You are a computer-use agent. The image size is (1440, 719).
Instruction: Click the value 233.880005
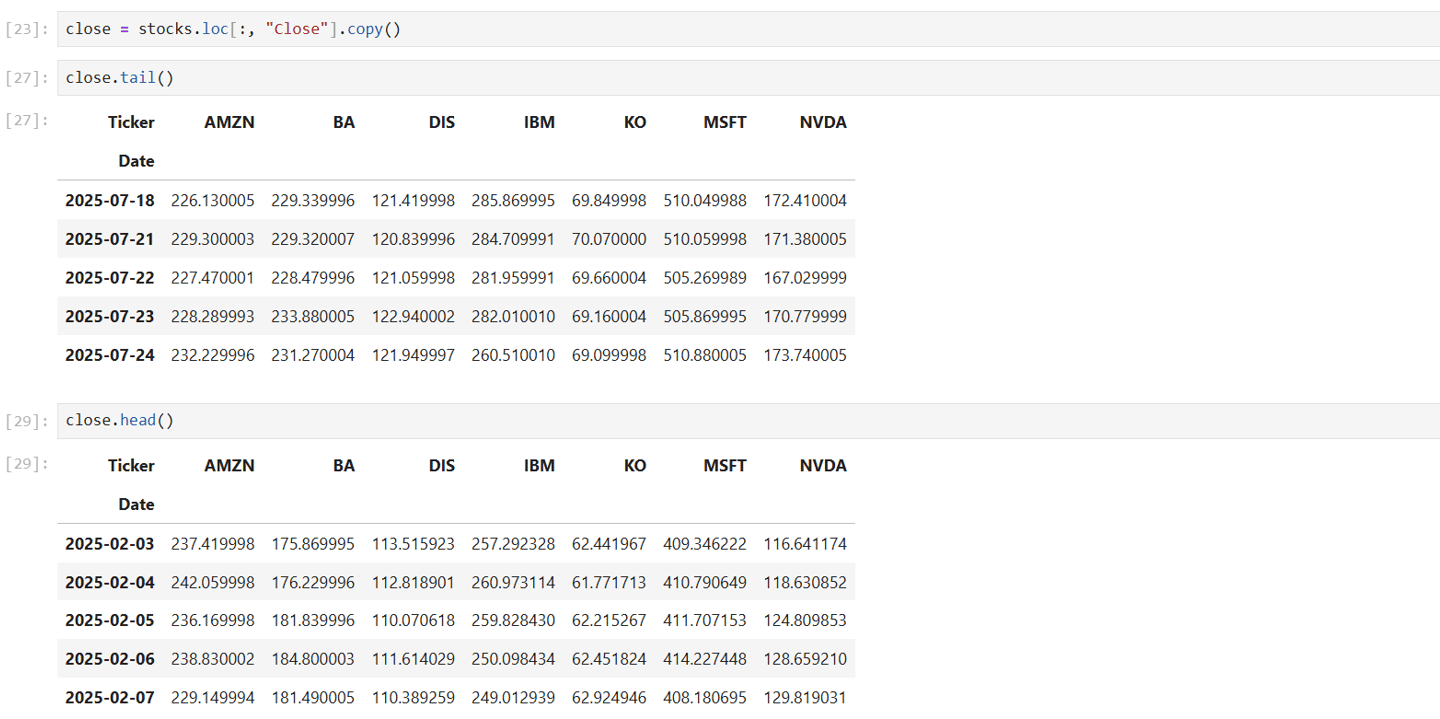313,316
